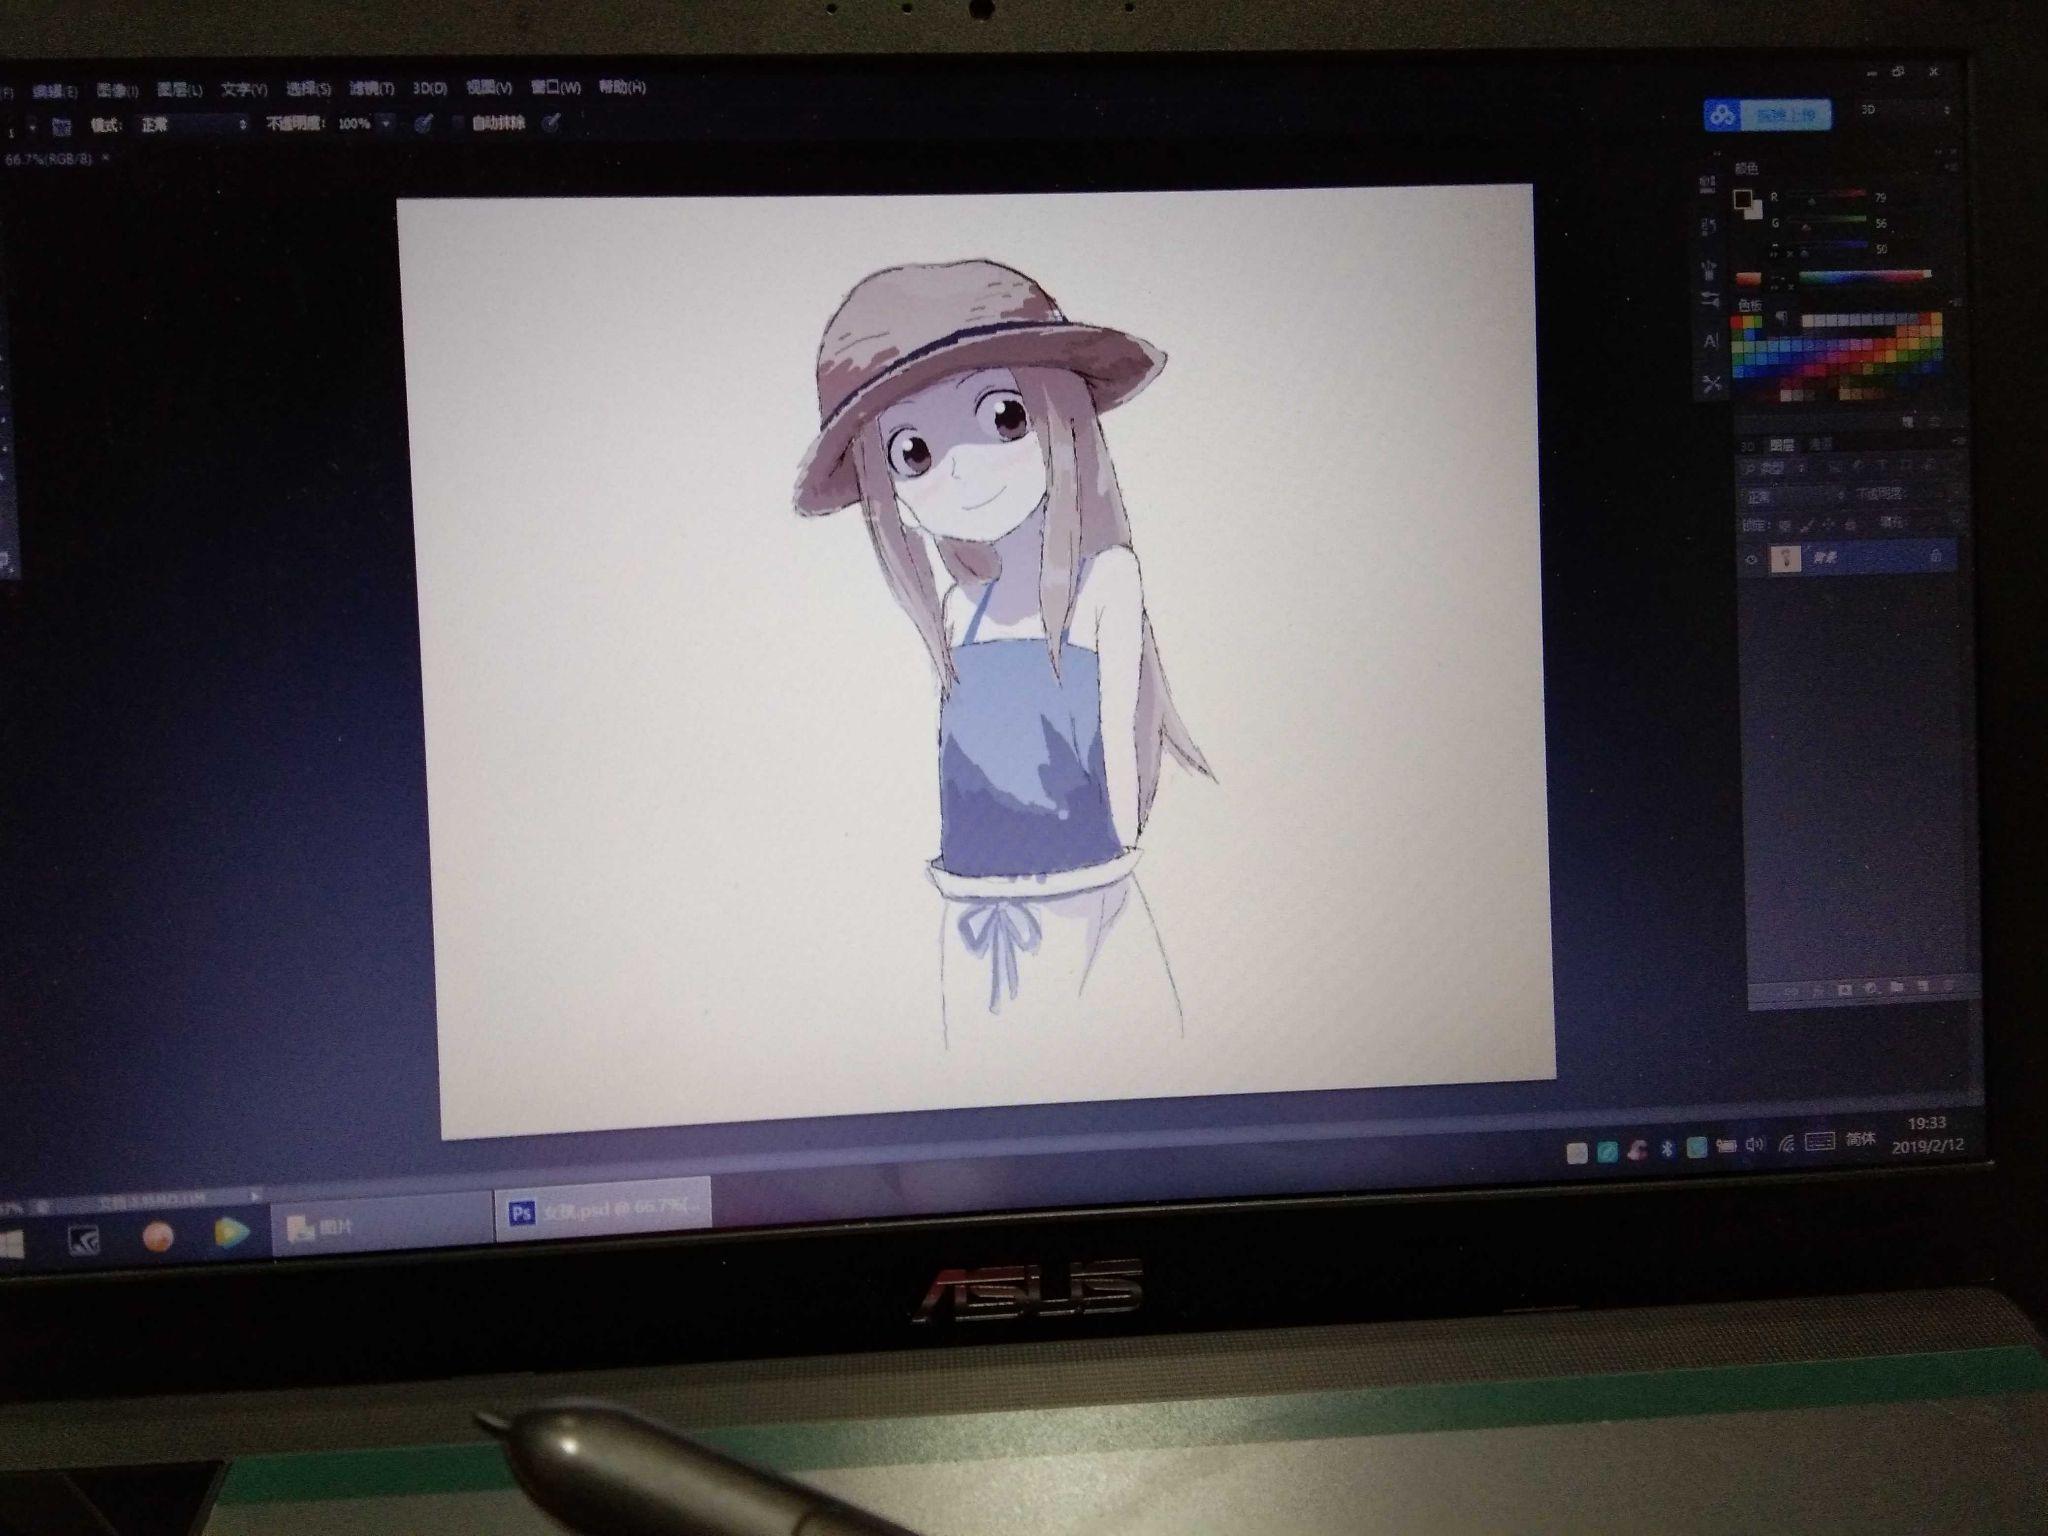Open the Layer (图层) menu
Image resolution: width=2048 pixels, height=1536 pixels.
coord(180,90)
